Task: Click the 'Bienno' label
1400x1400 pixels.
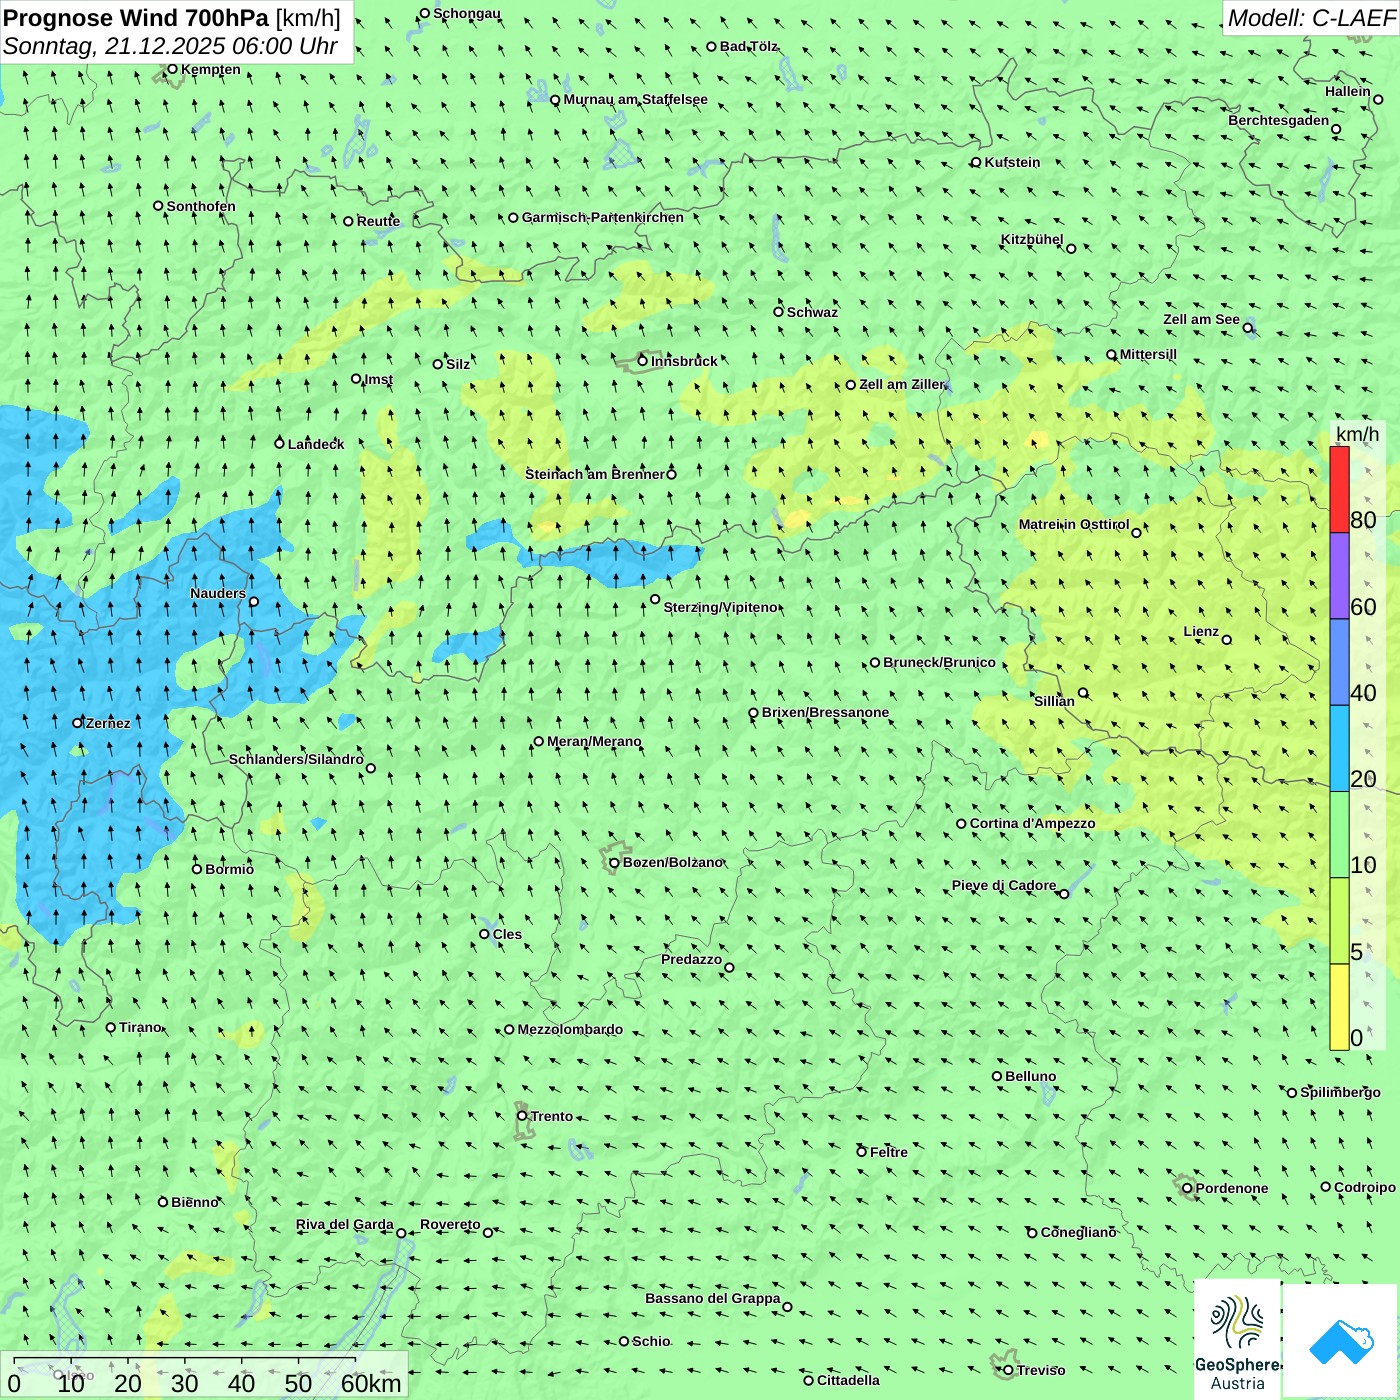Action: (194, 1202)
